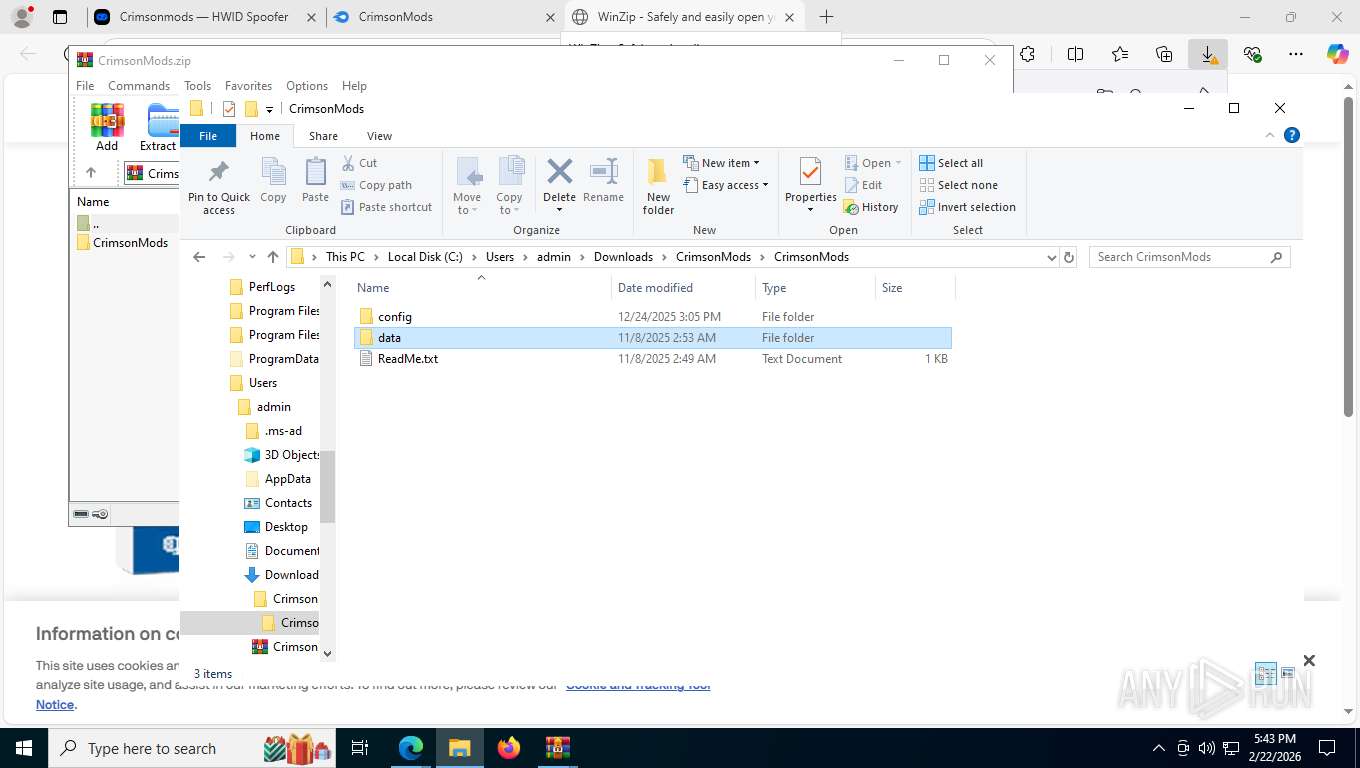Refresh the current Explorer folder
This screenshot has height=768, width=1360.
[1069, 257]
